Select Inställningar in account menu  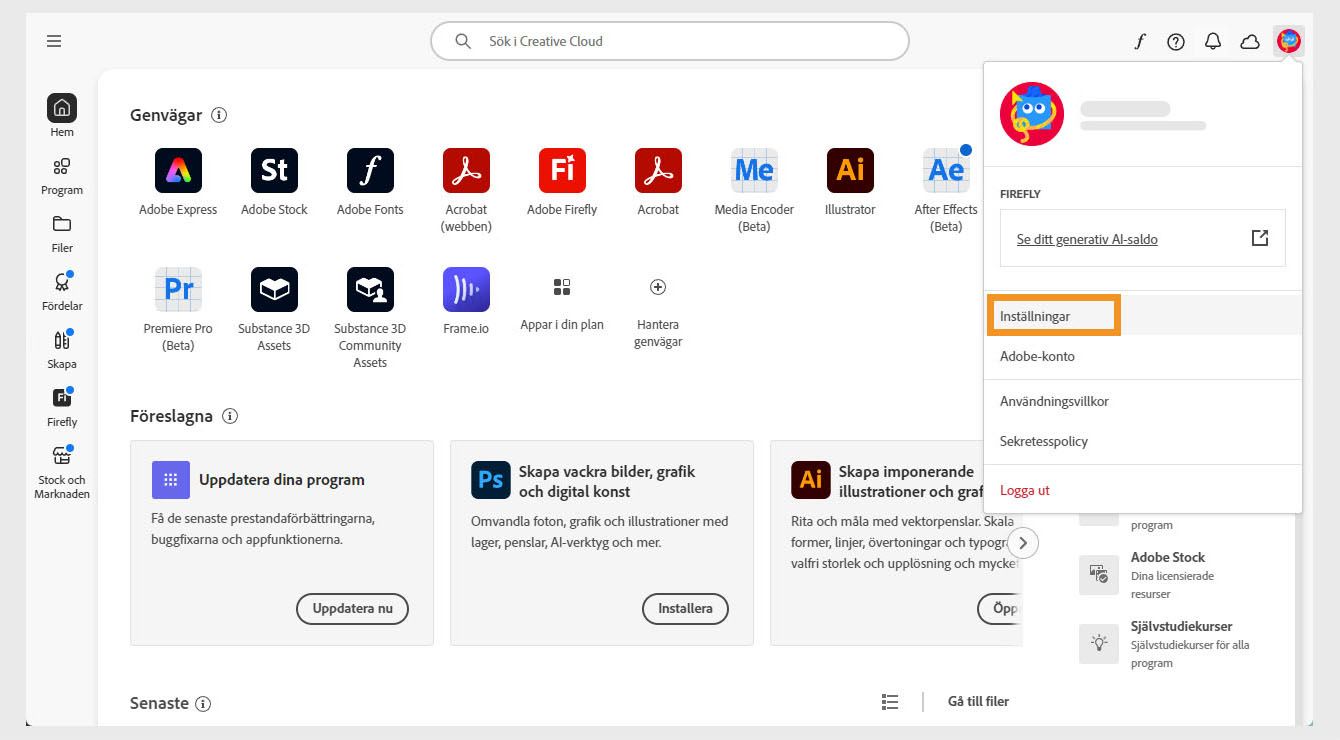tap(1143, 316)
